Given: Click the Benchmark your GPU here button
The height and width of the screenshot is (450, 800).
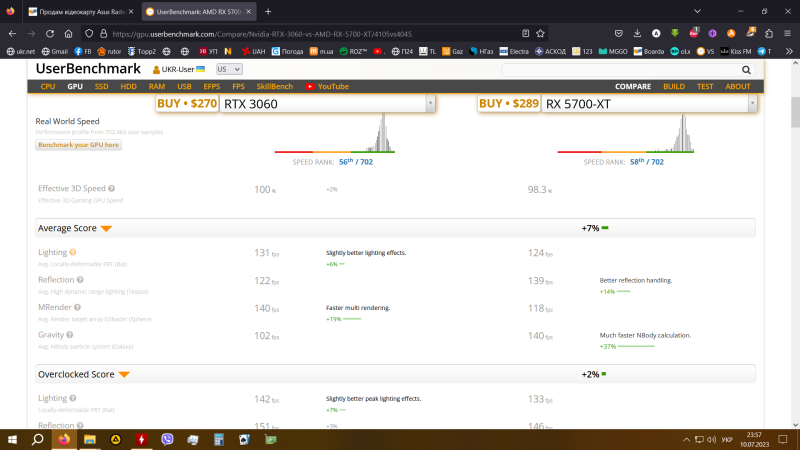Looking at the screenshot, I should coord(79,145).
